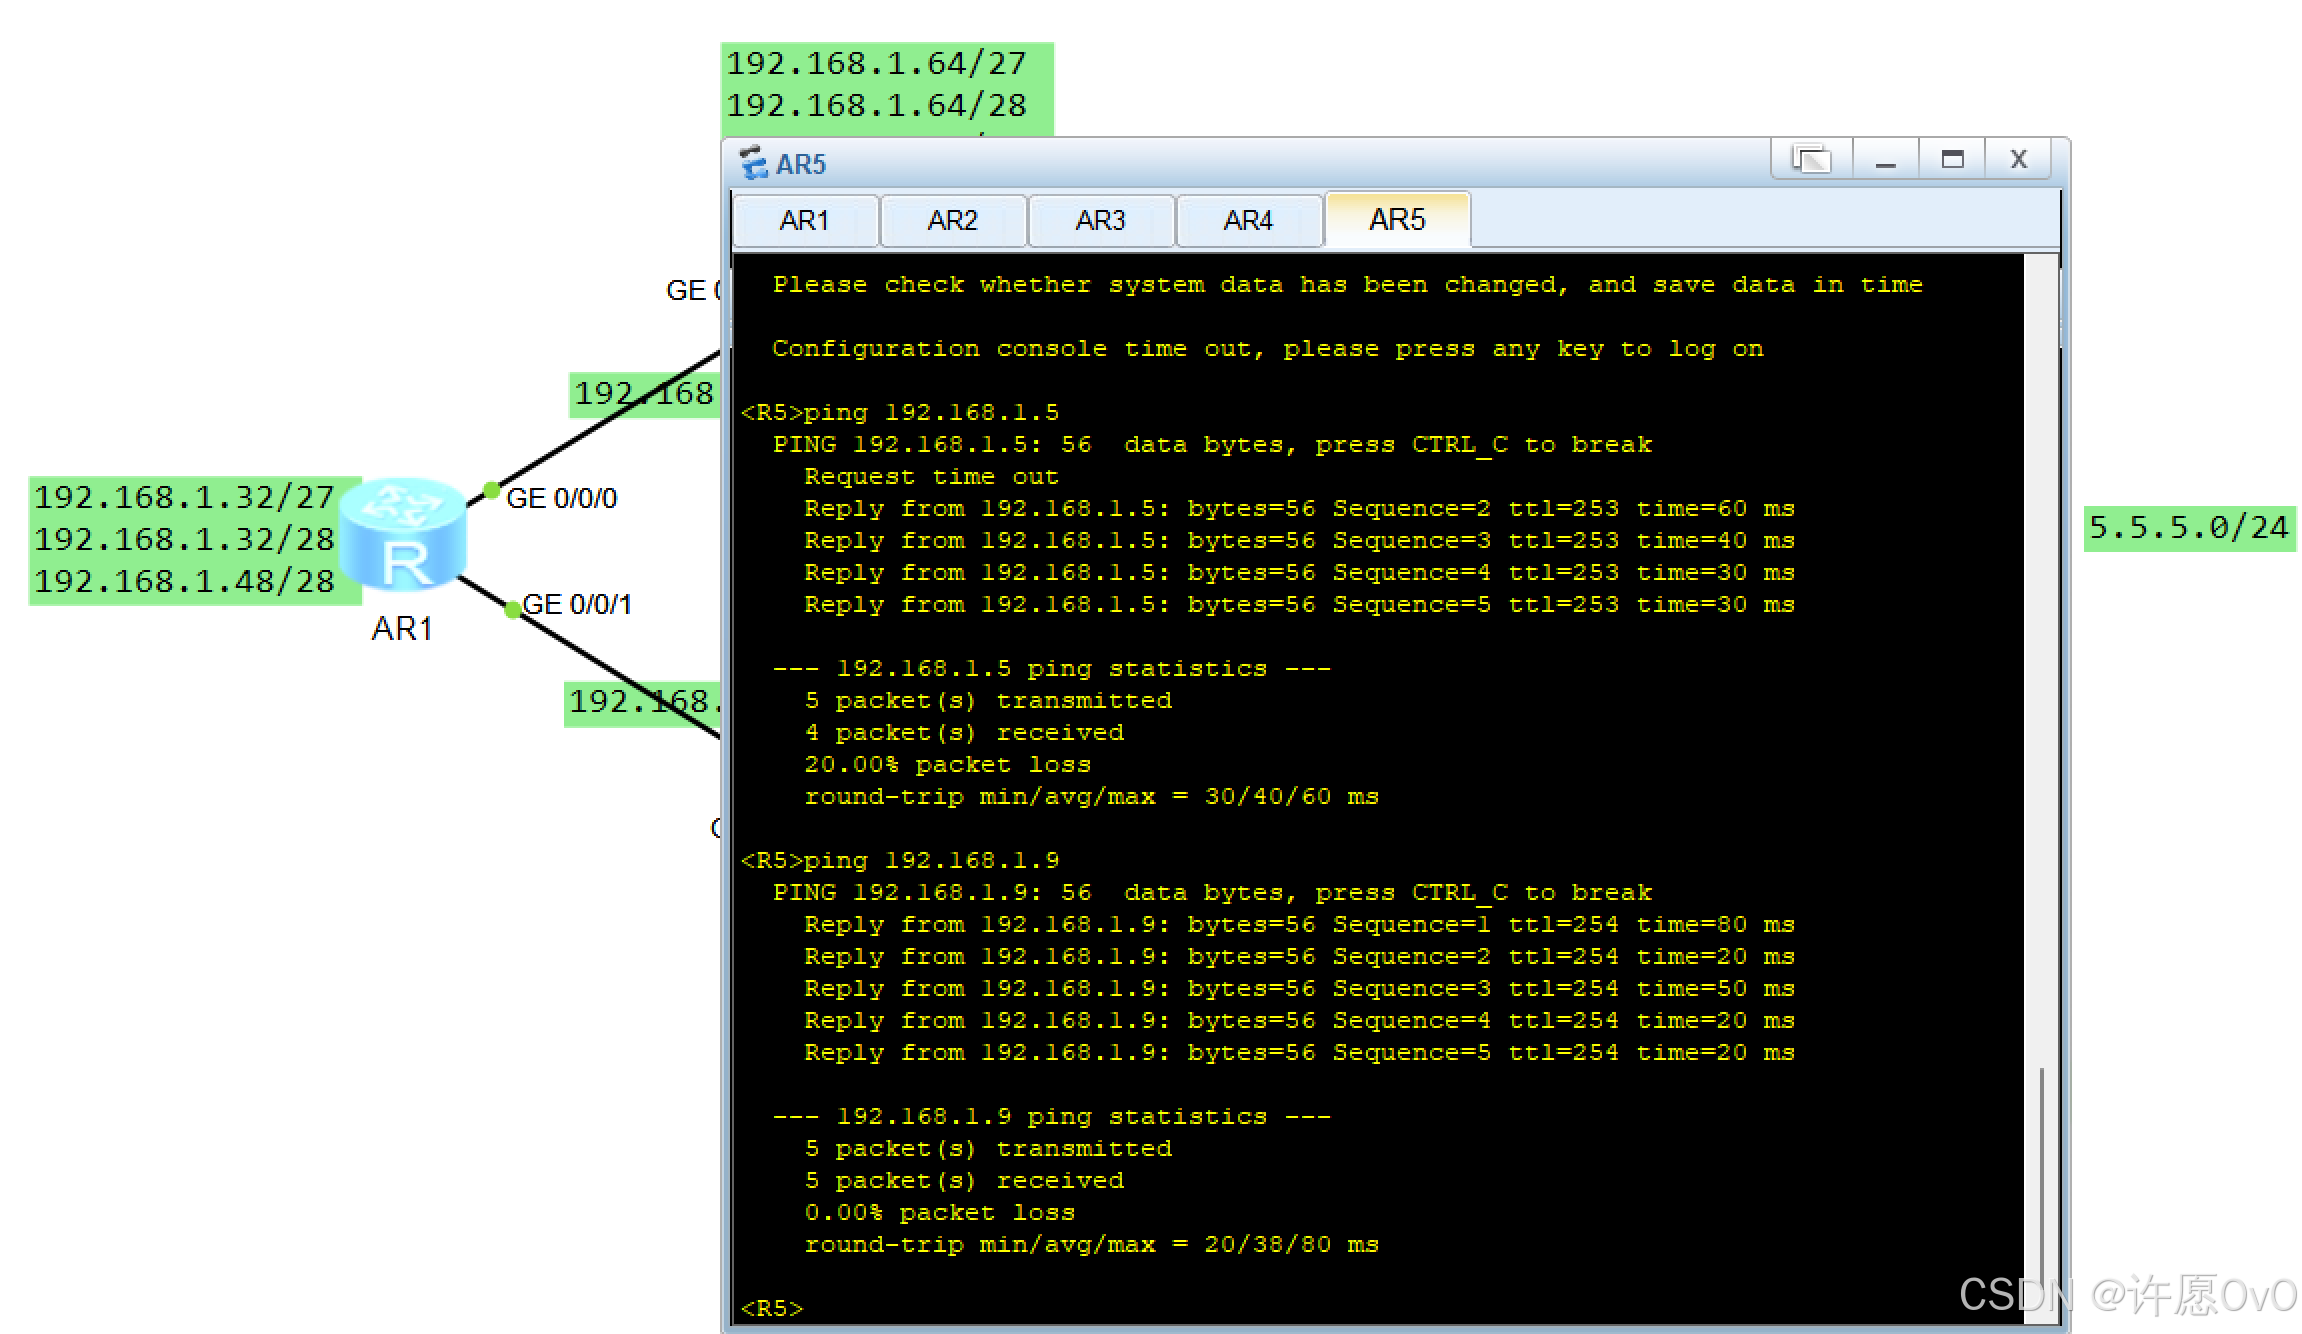Close the AR5 terminal window
Screen dimensions: 2302x1334
(x=2018, y=160)
